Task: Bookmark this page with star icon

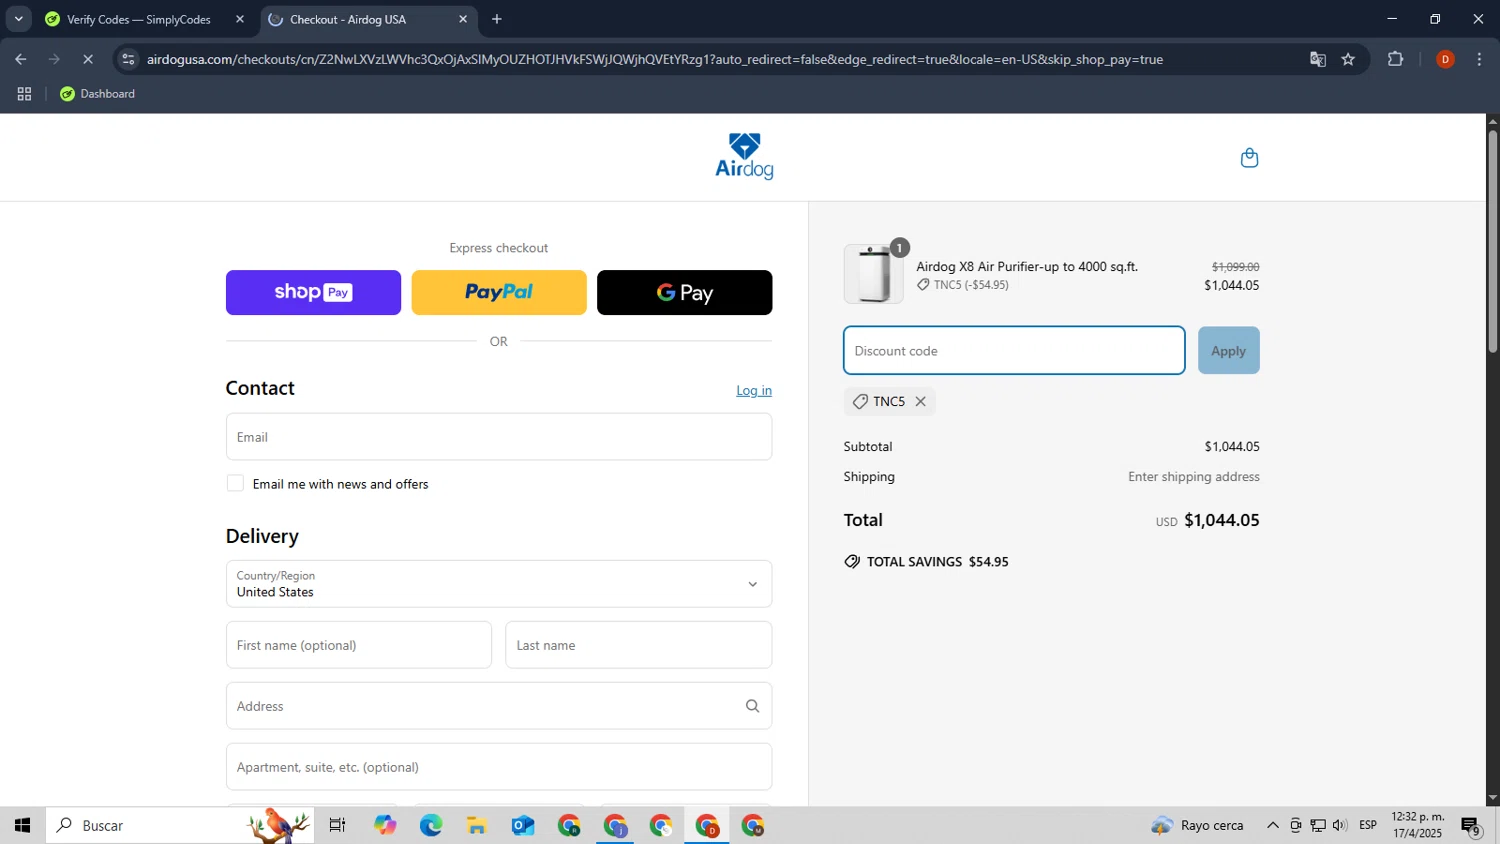Action: coord(1348,59)
